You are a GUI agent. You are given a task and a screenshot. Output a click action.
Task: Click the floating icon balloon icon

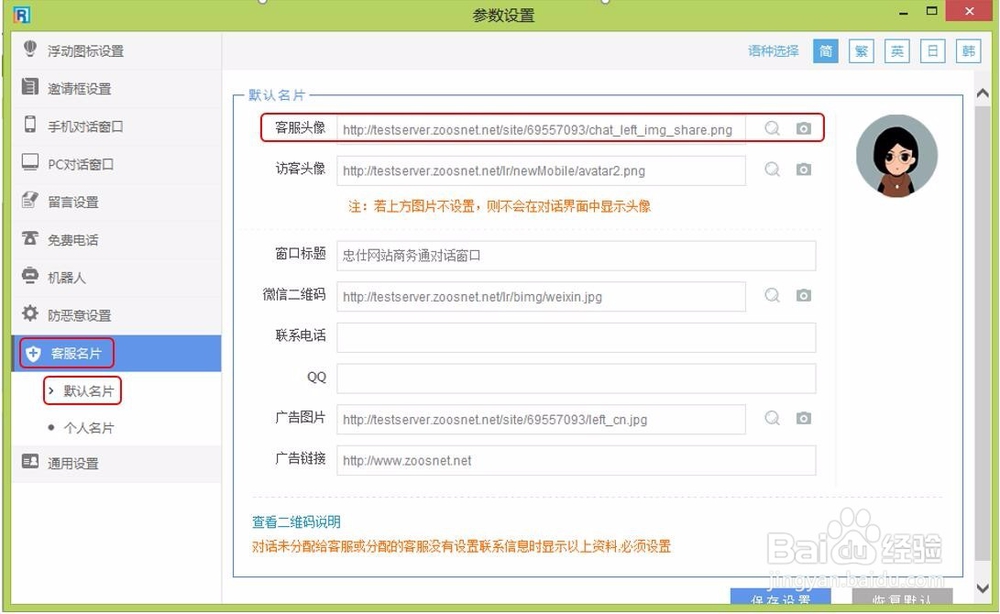tap(30, 49)
